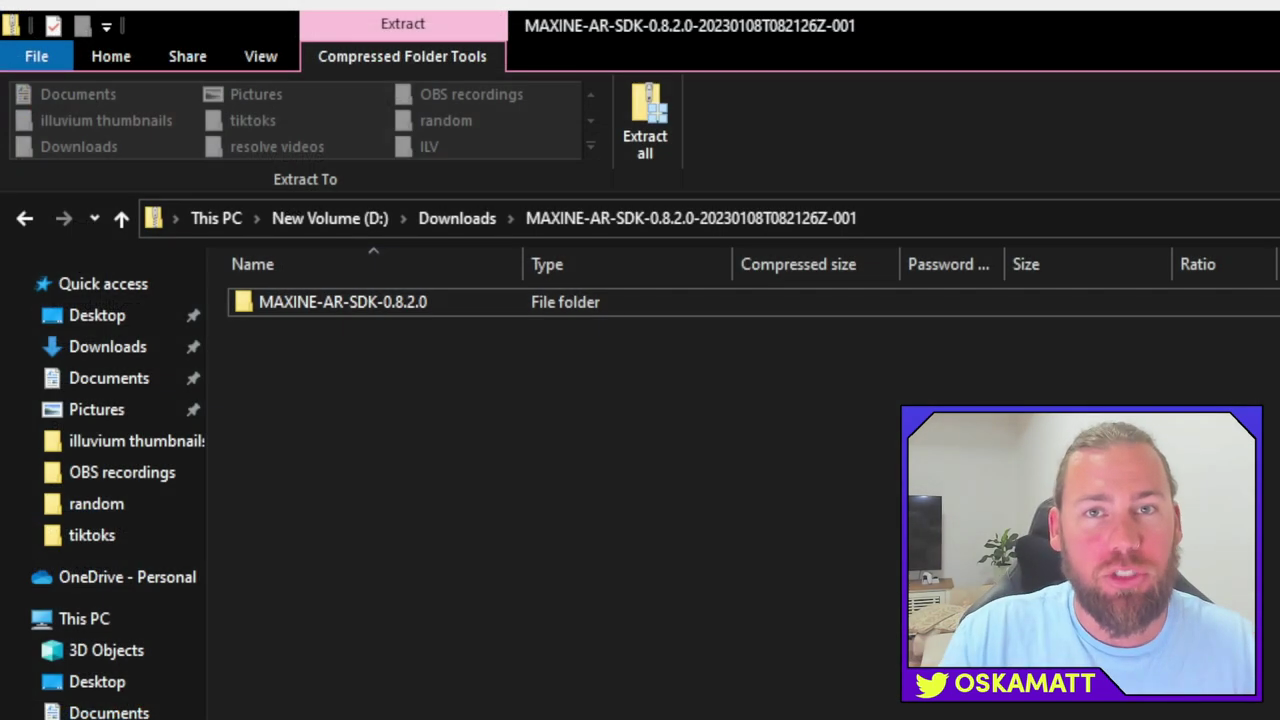The width and height of the screenshot is (1280, 720).
Task: Open the File ribbon tab
Action: point(36,57)
